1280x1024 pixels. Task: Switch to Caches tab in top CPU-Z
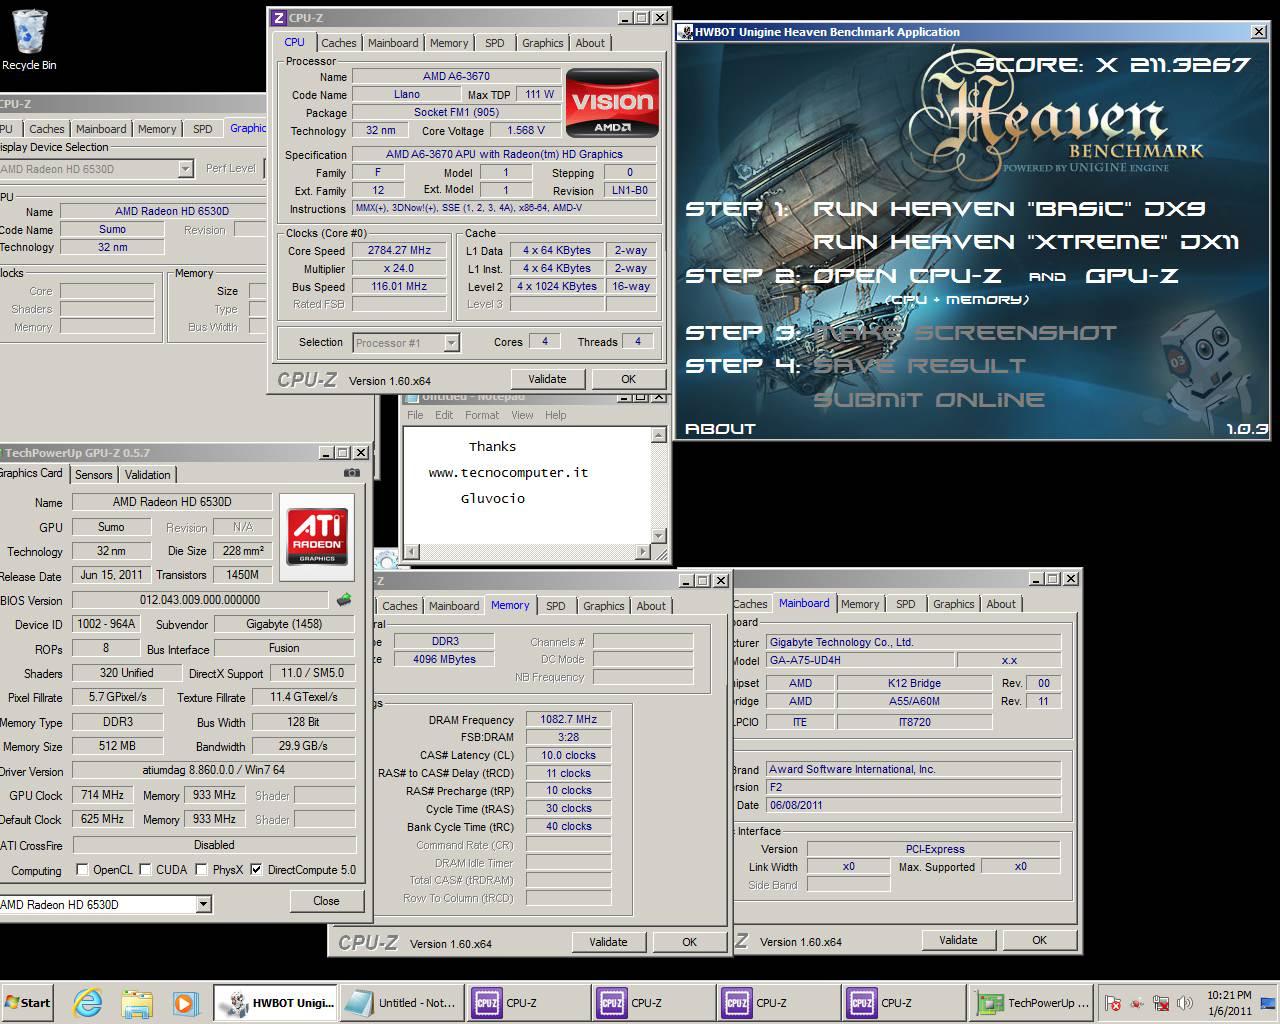pyautogui.click(x=338, y=43)
